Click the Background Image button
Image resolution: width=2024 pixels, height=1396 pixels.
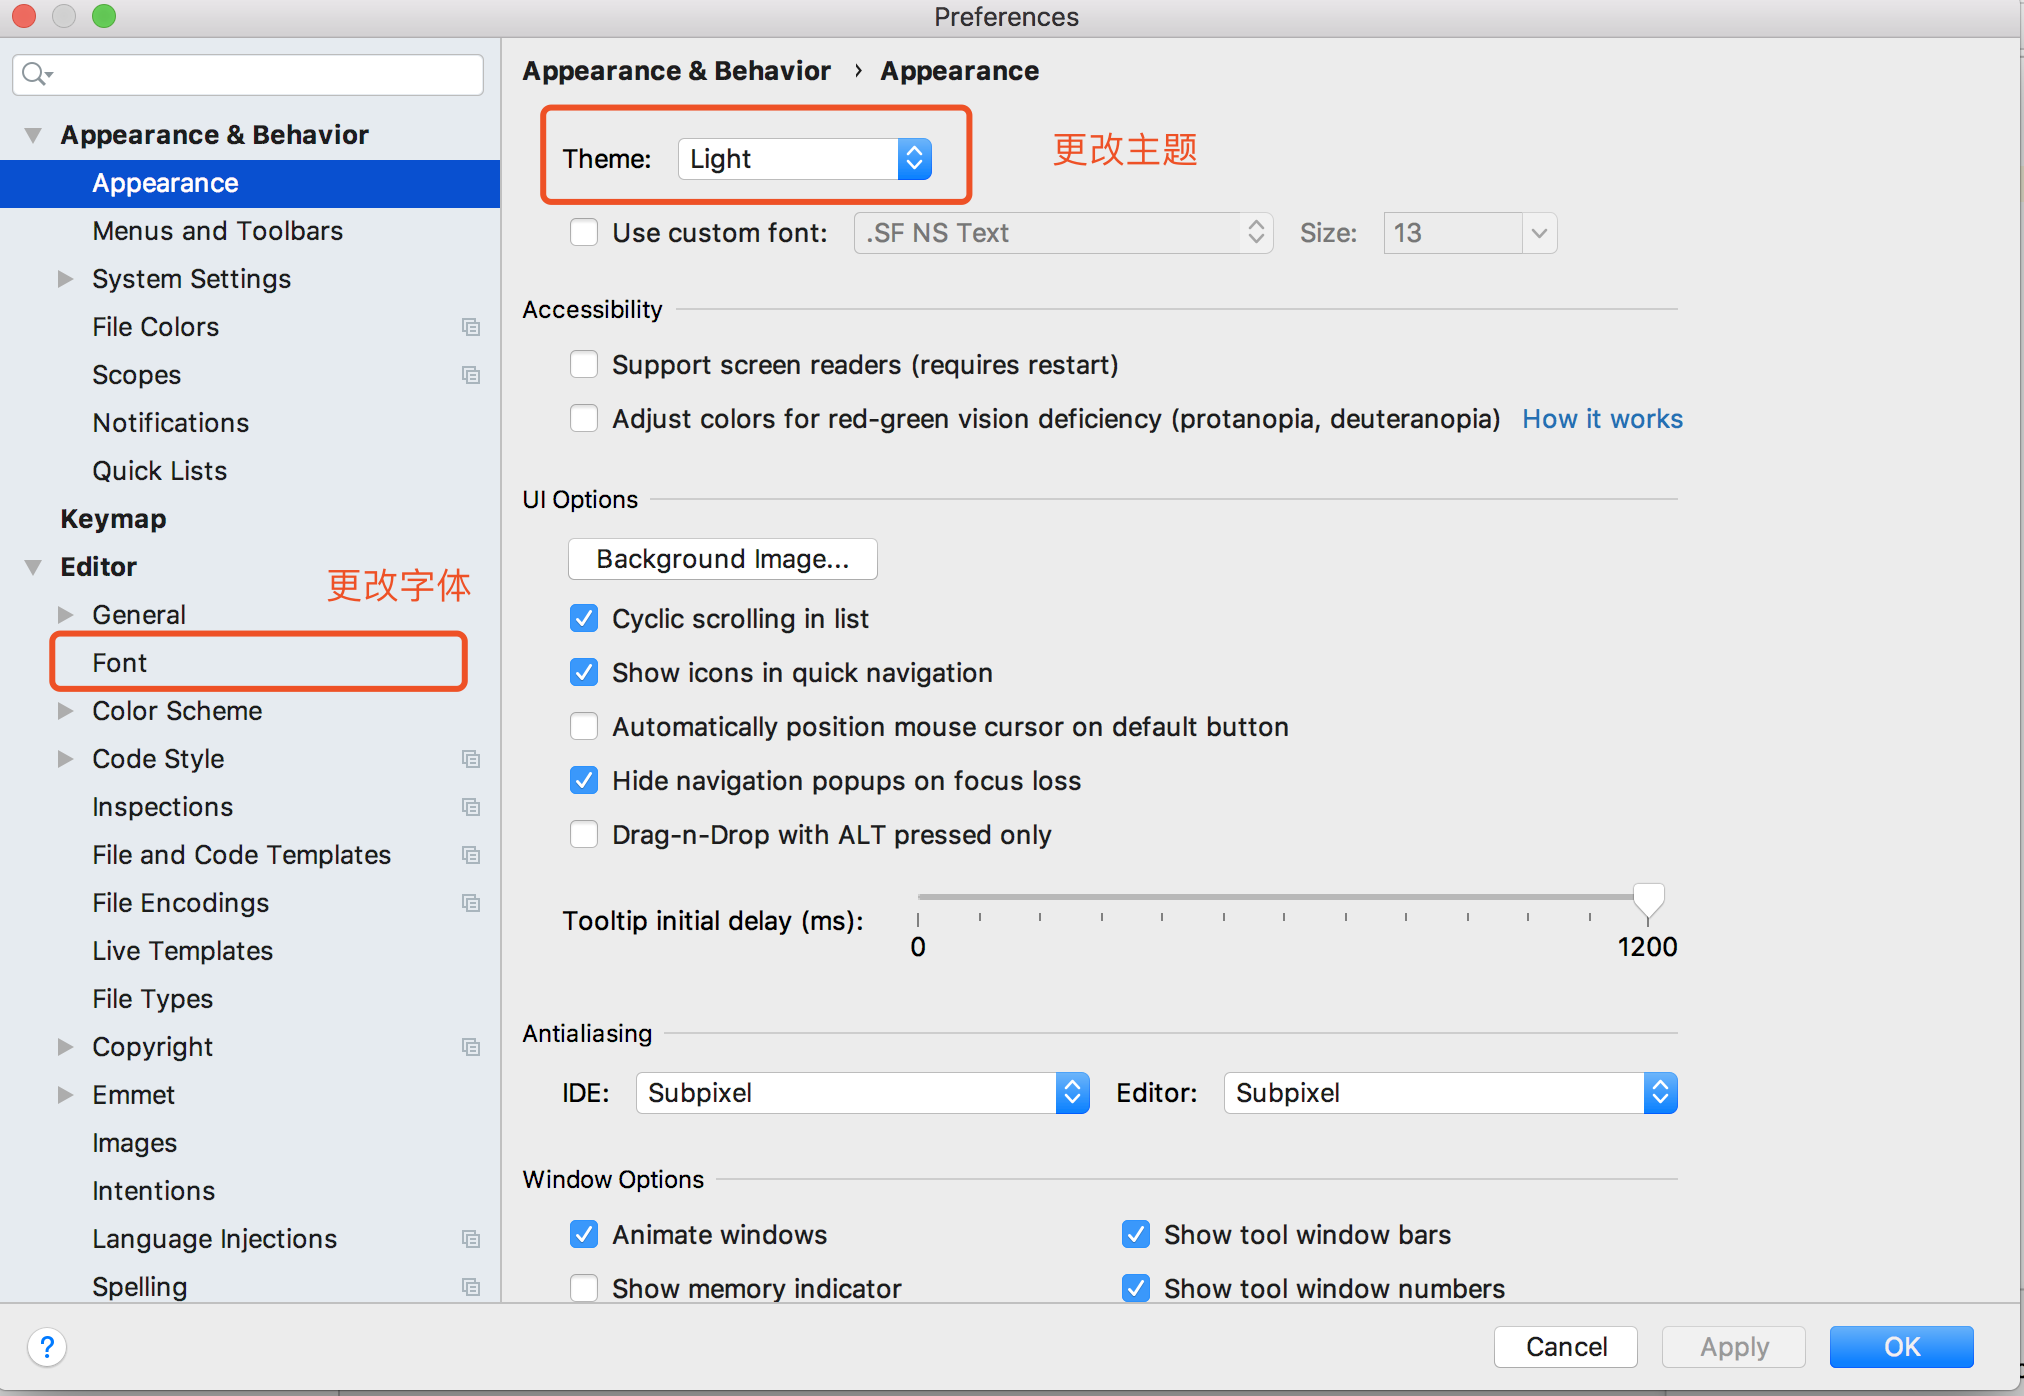pos(722,559)
